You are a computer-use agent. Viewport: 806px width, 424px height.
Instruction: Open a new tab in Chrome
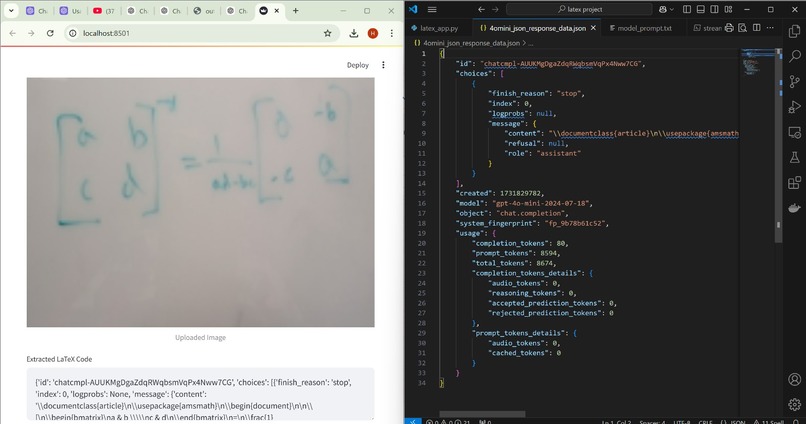[x=296, y=10]
